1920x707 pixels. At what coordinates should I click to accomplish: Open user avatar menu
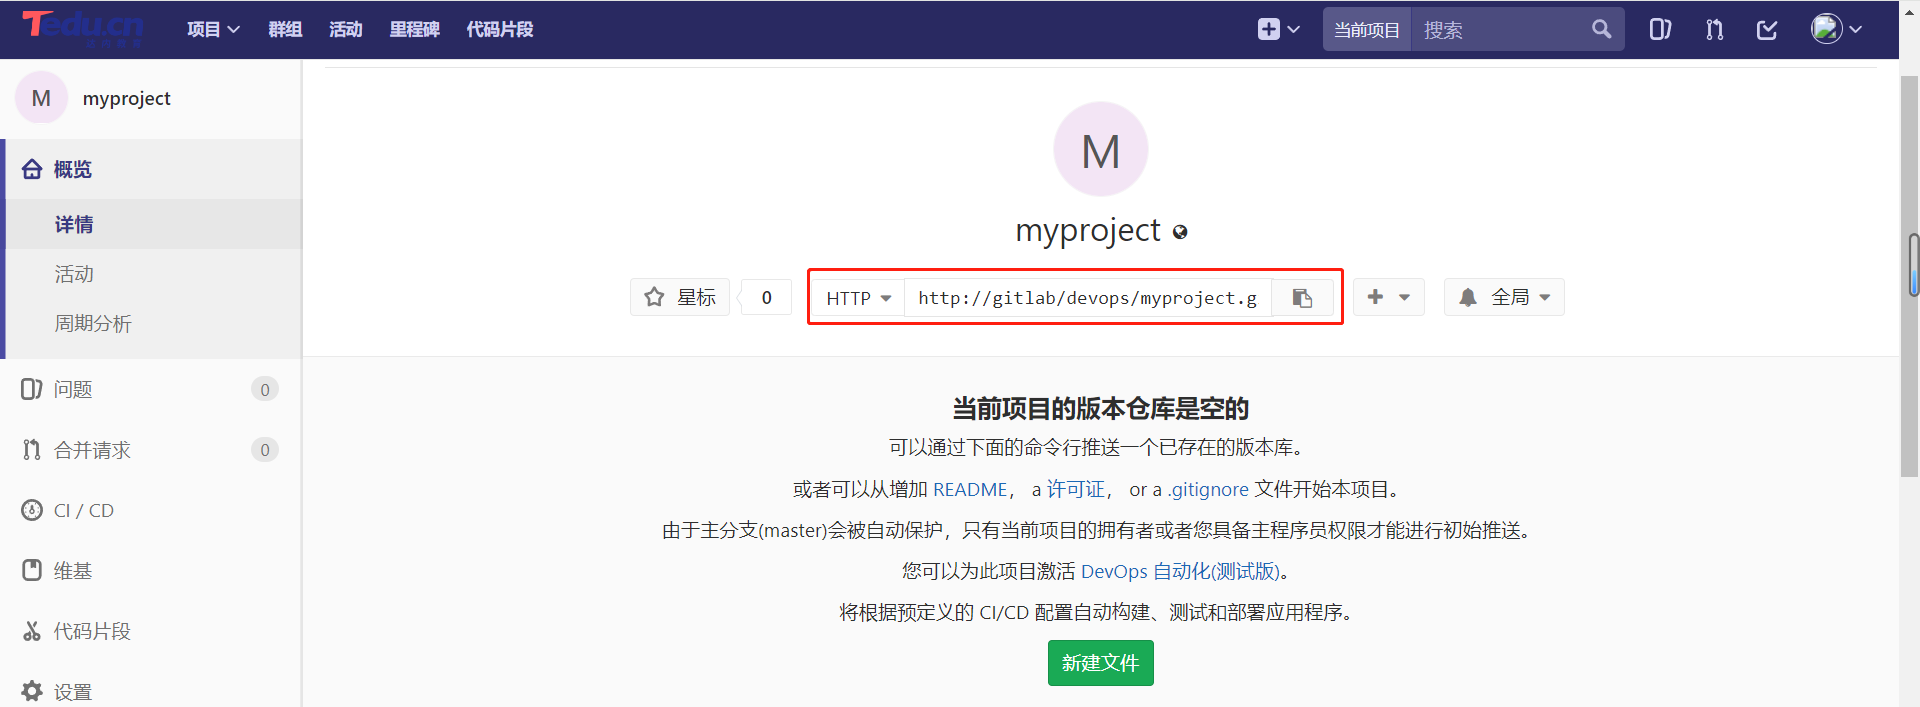[1836, 29]
